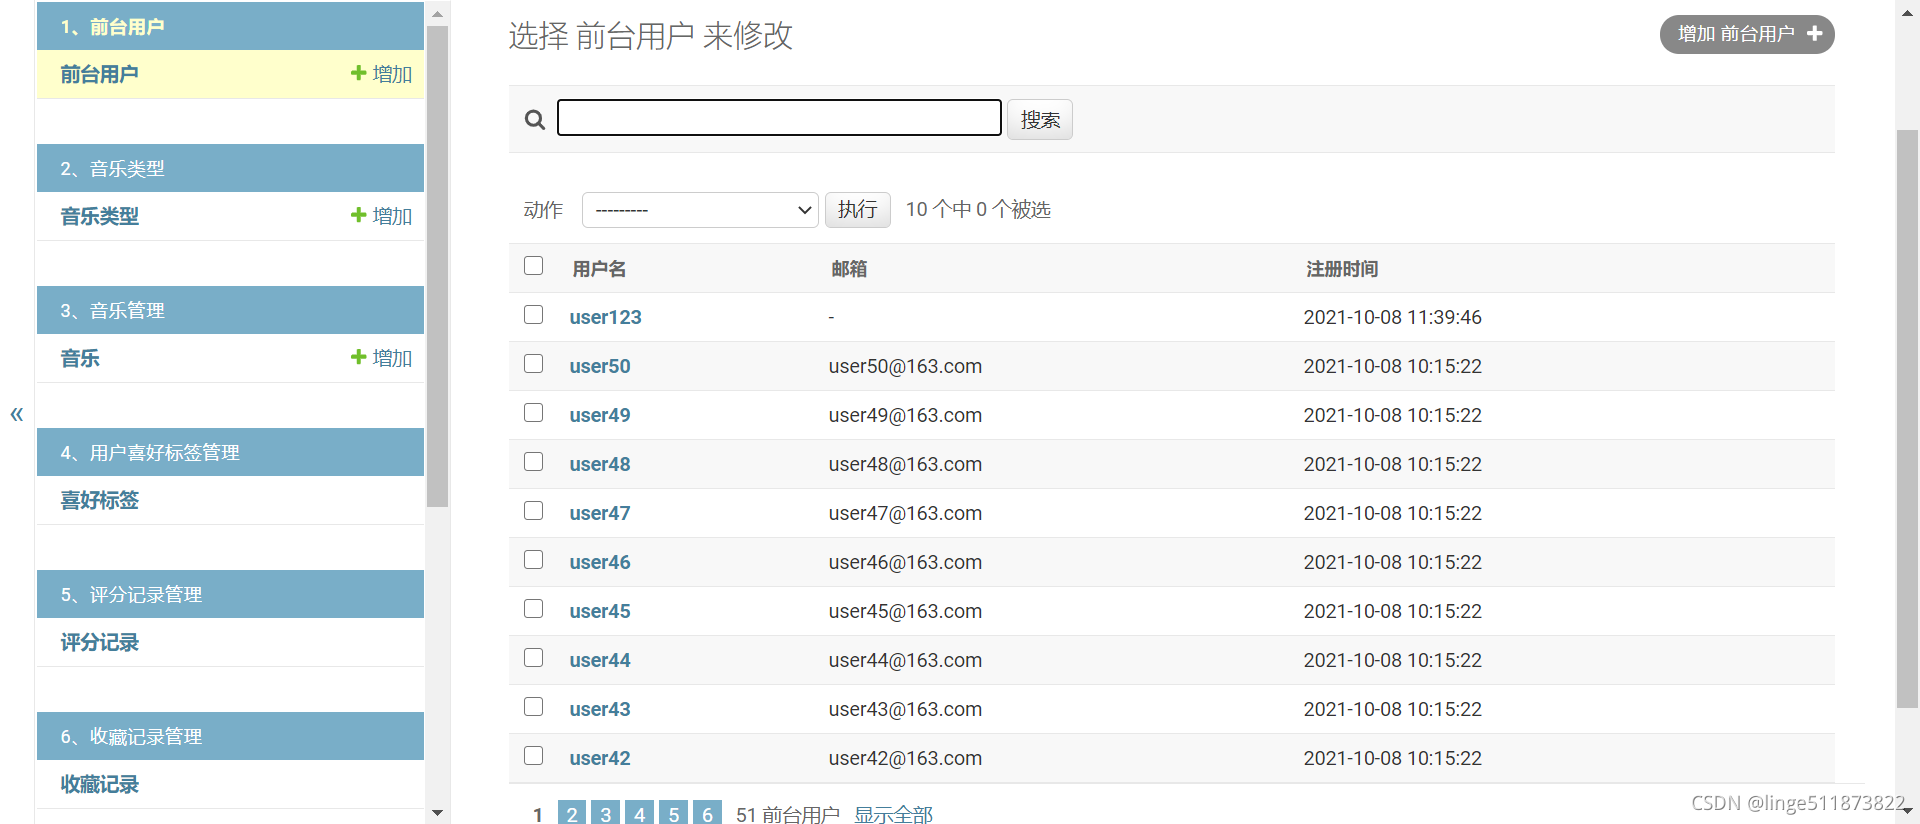
Task: Open user44 record link
Action: point(600,660)
